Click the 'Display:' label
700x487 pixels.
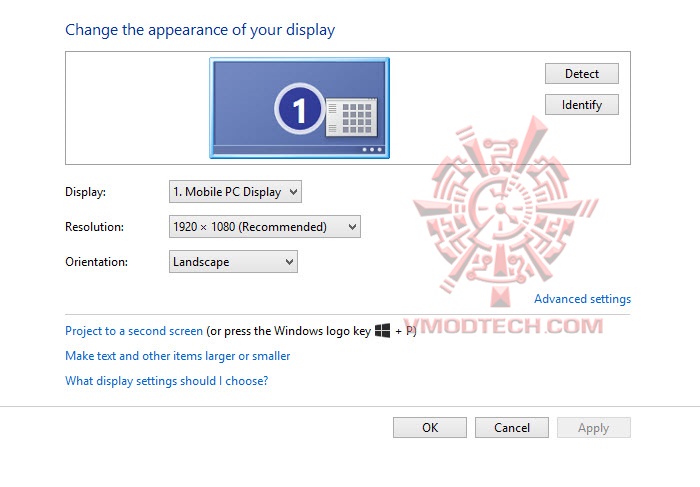(86, 192)
